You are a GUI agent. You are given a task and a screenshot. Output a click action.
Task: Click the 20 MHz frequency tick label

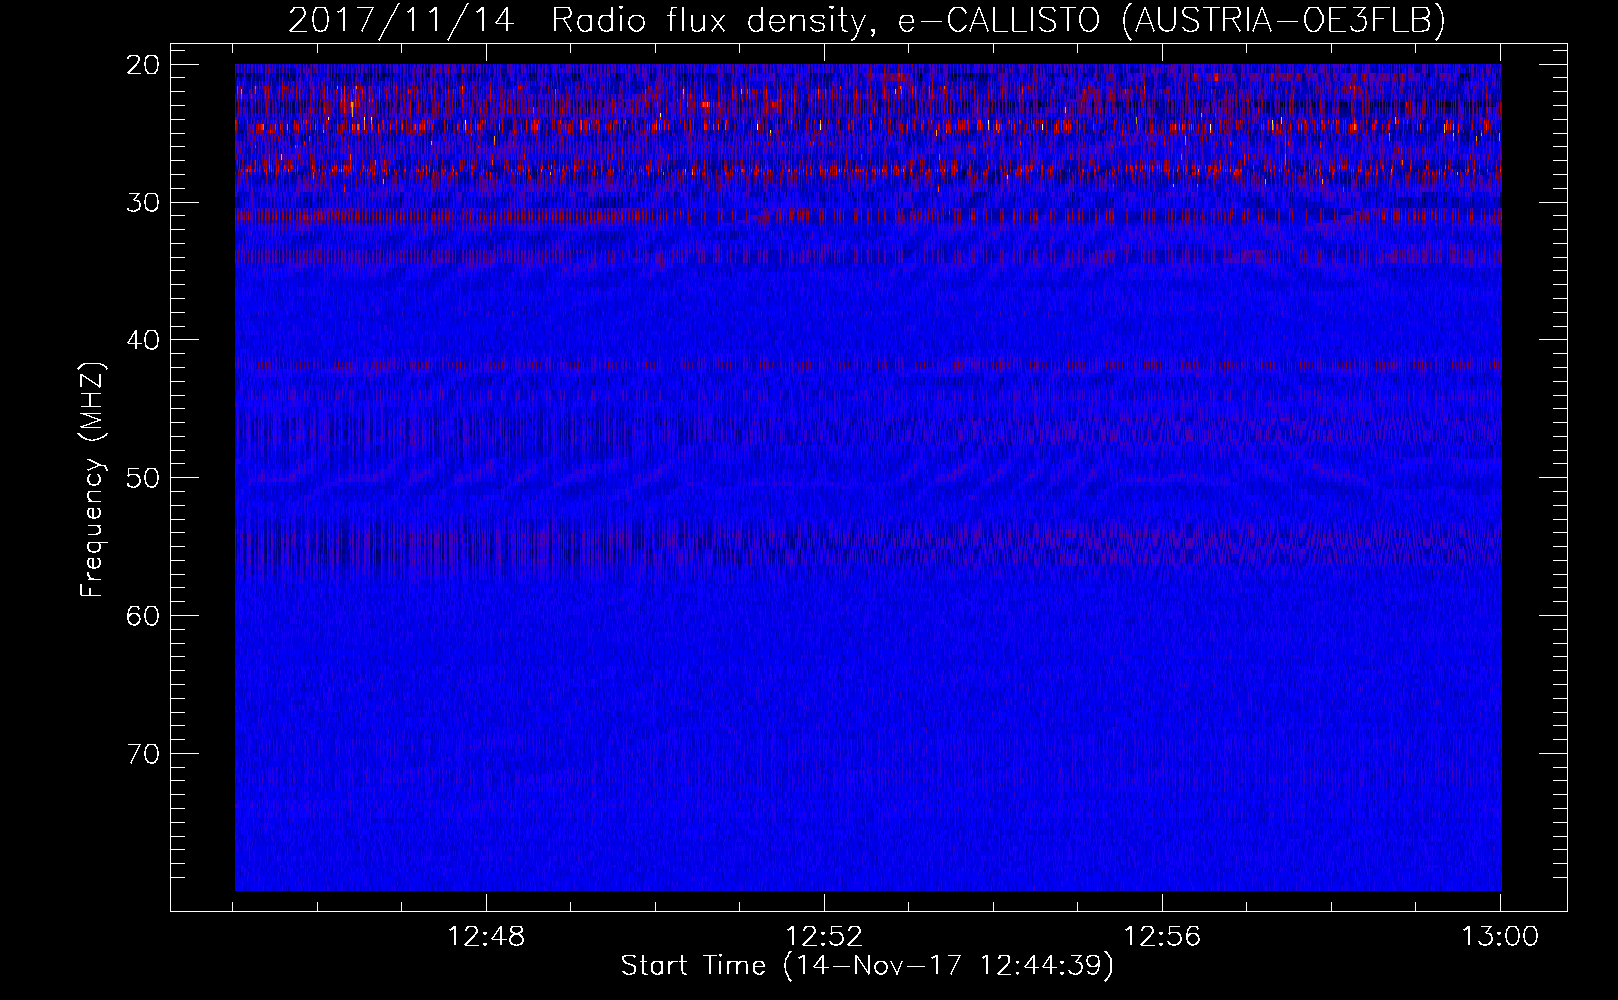[x=145, y=65]
